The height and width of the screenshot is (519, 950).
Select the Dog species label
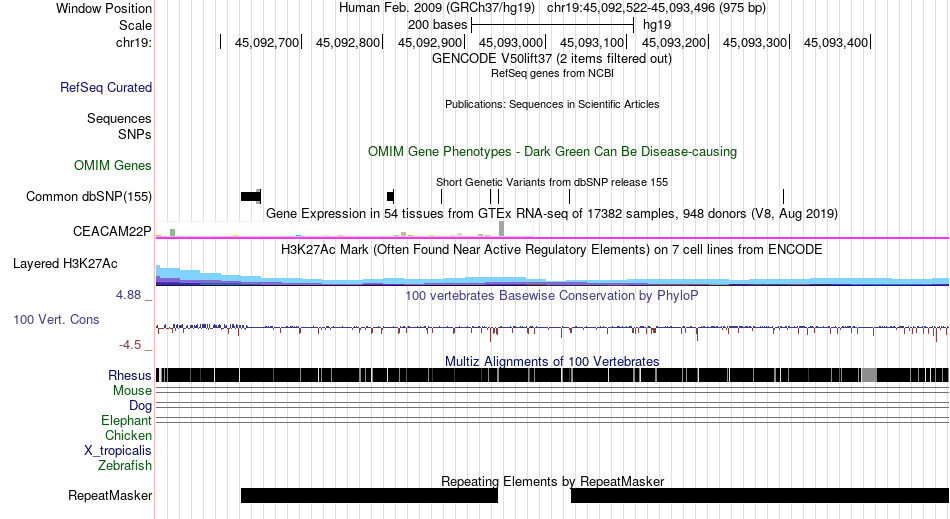click(141, 405)
